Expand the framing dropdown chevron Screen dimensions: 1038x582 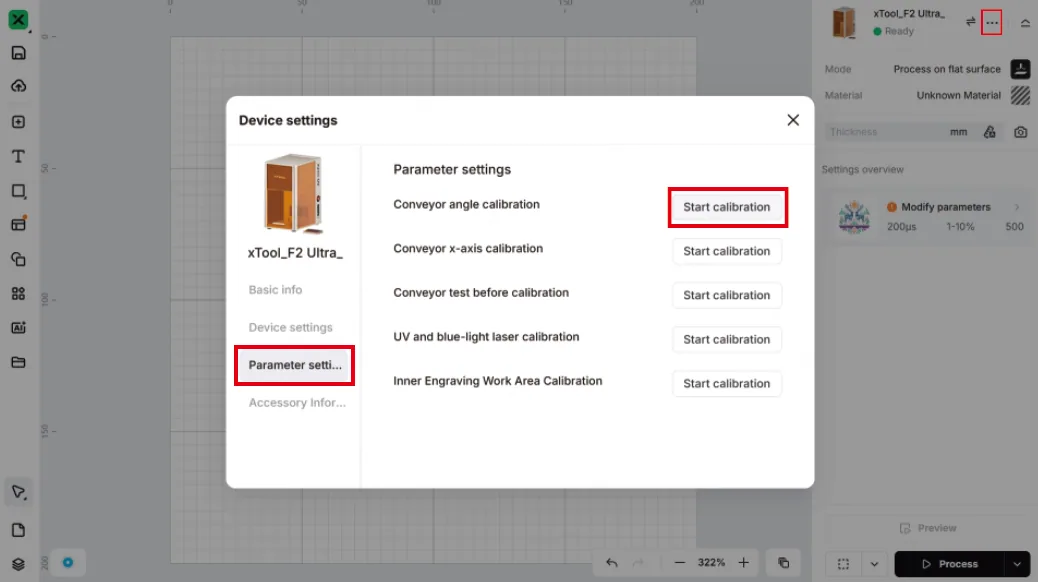tap(874, 564)
